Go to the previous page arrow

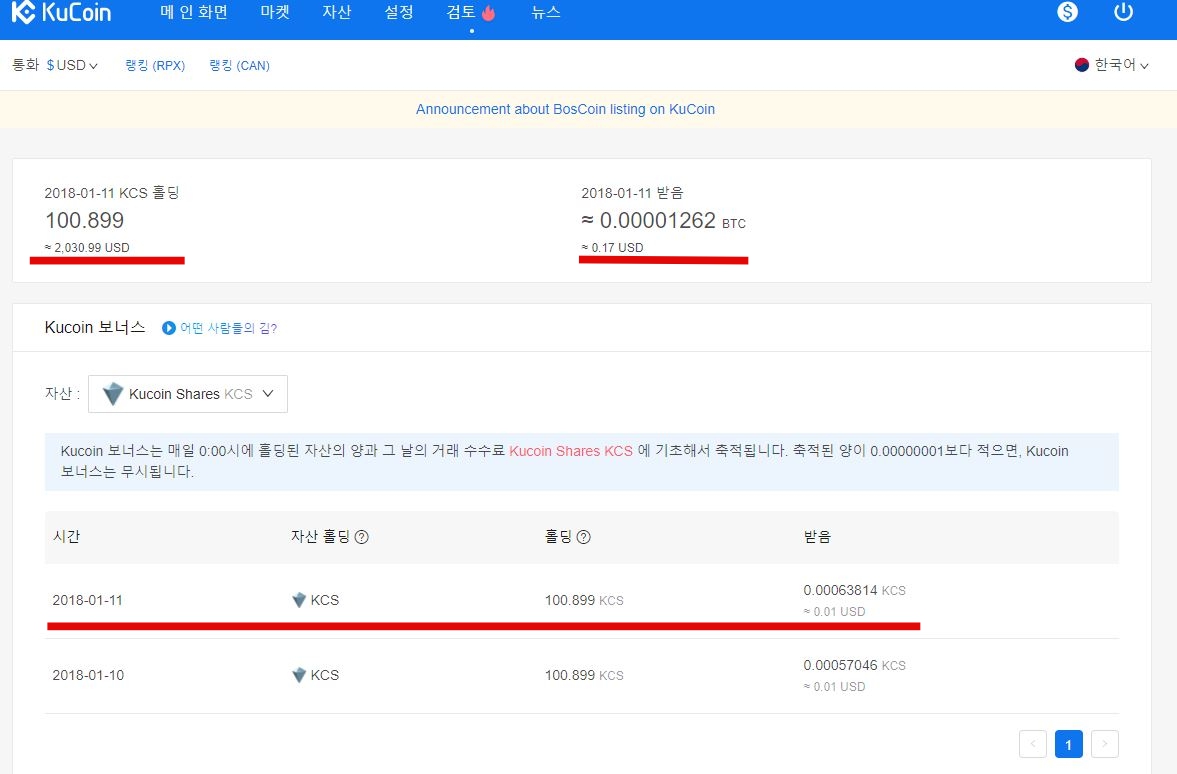pyautogui.click(x=1033, y=744)
